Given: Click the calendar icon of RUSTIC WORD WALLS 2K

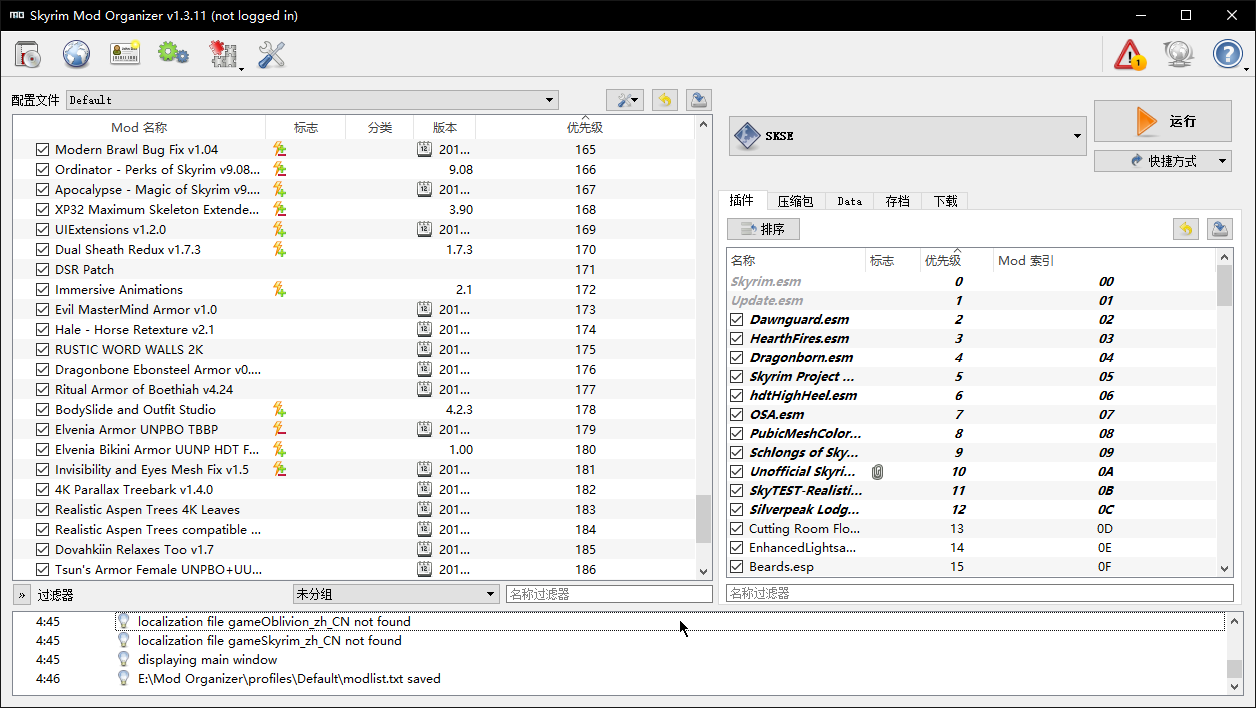Looking at the screenshot, I should pyautogui.click(x=424, y=349).
